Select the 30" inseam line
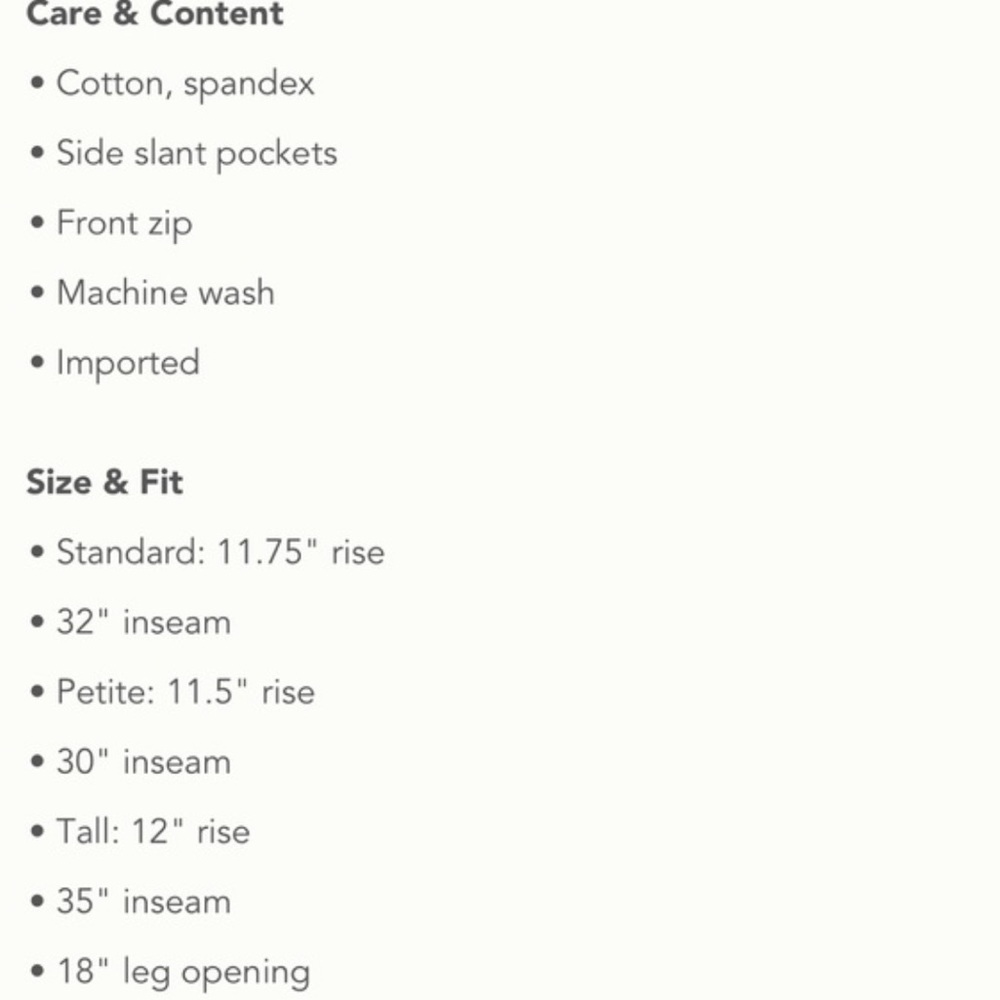 [143, 762]
